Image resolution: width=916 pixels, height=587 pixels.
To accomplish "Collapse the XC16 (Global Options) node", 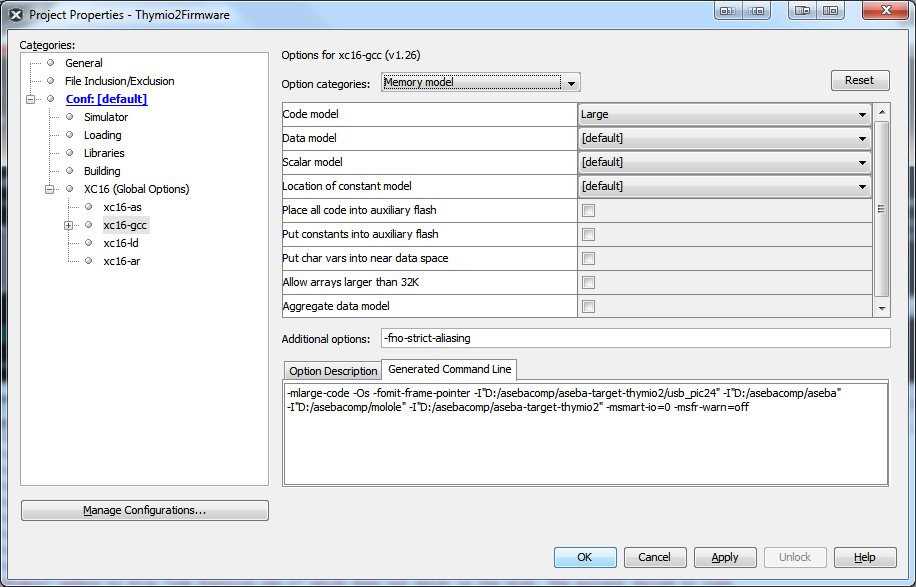I will pyautogui.click(x=50, y=189).
